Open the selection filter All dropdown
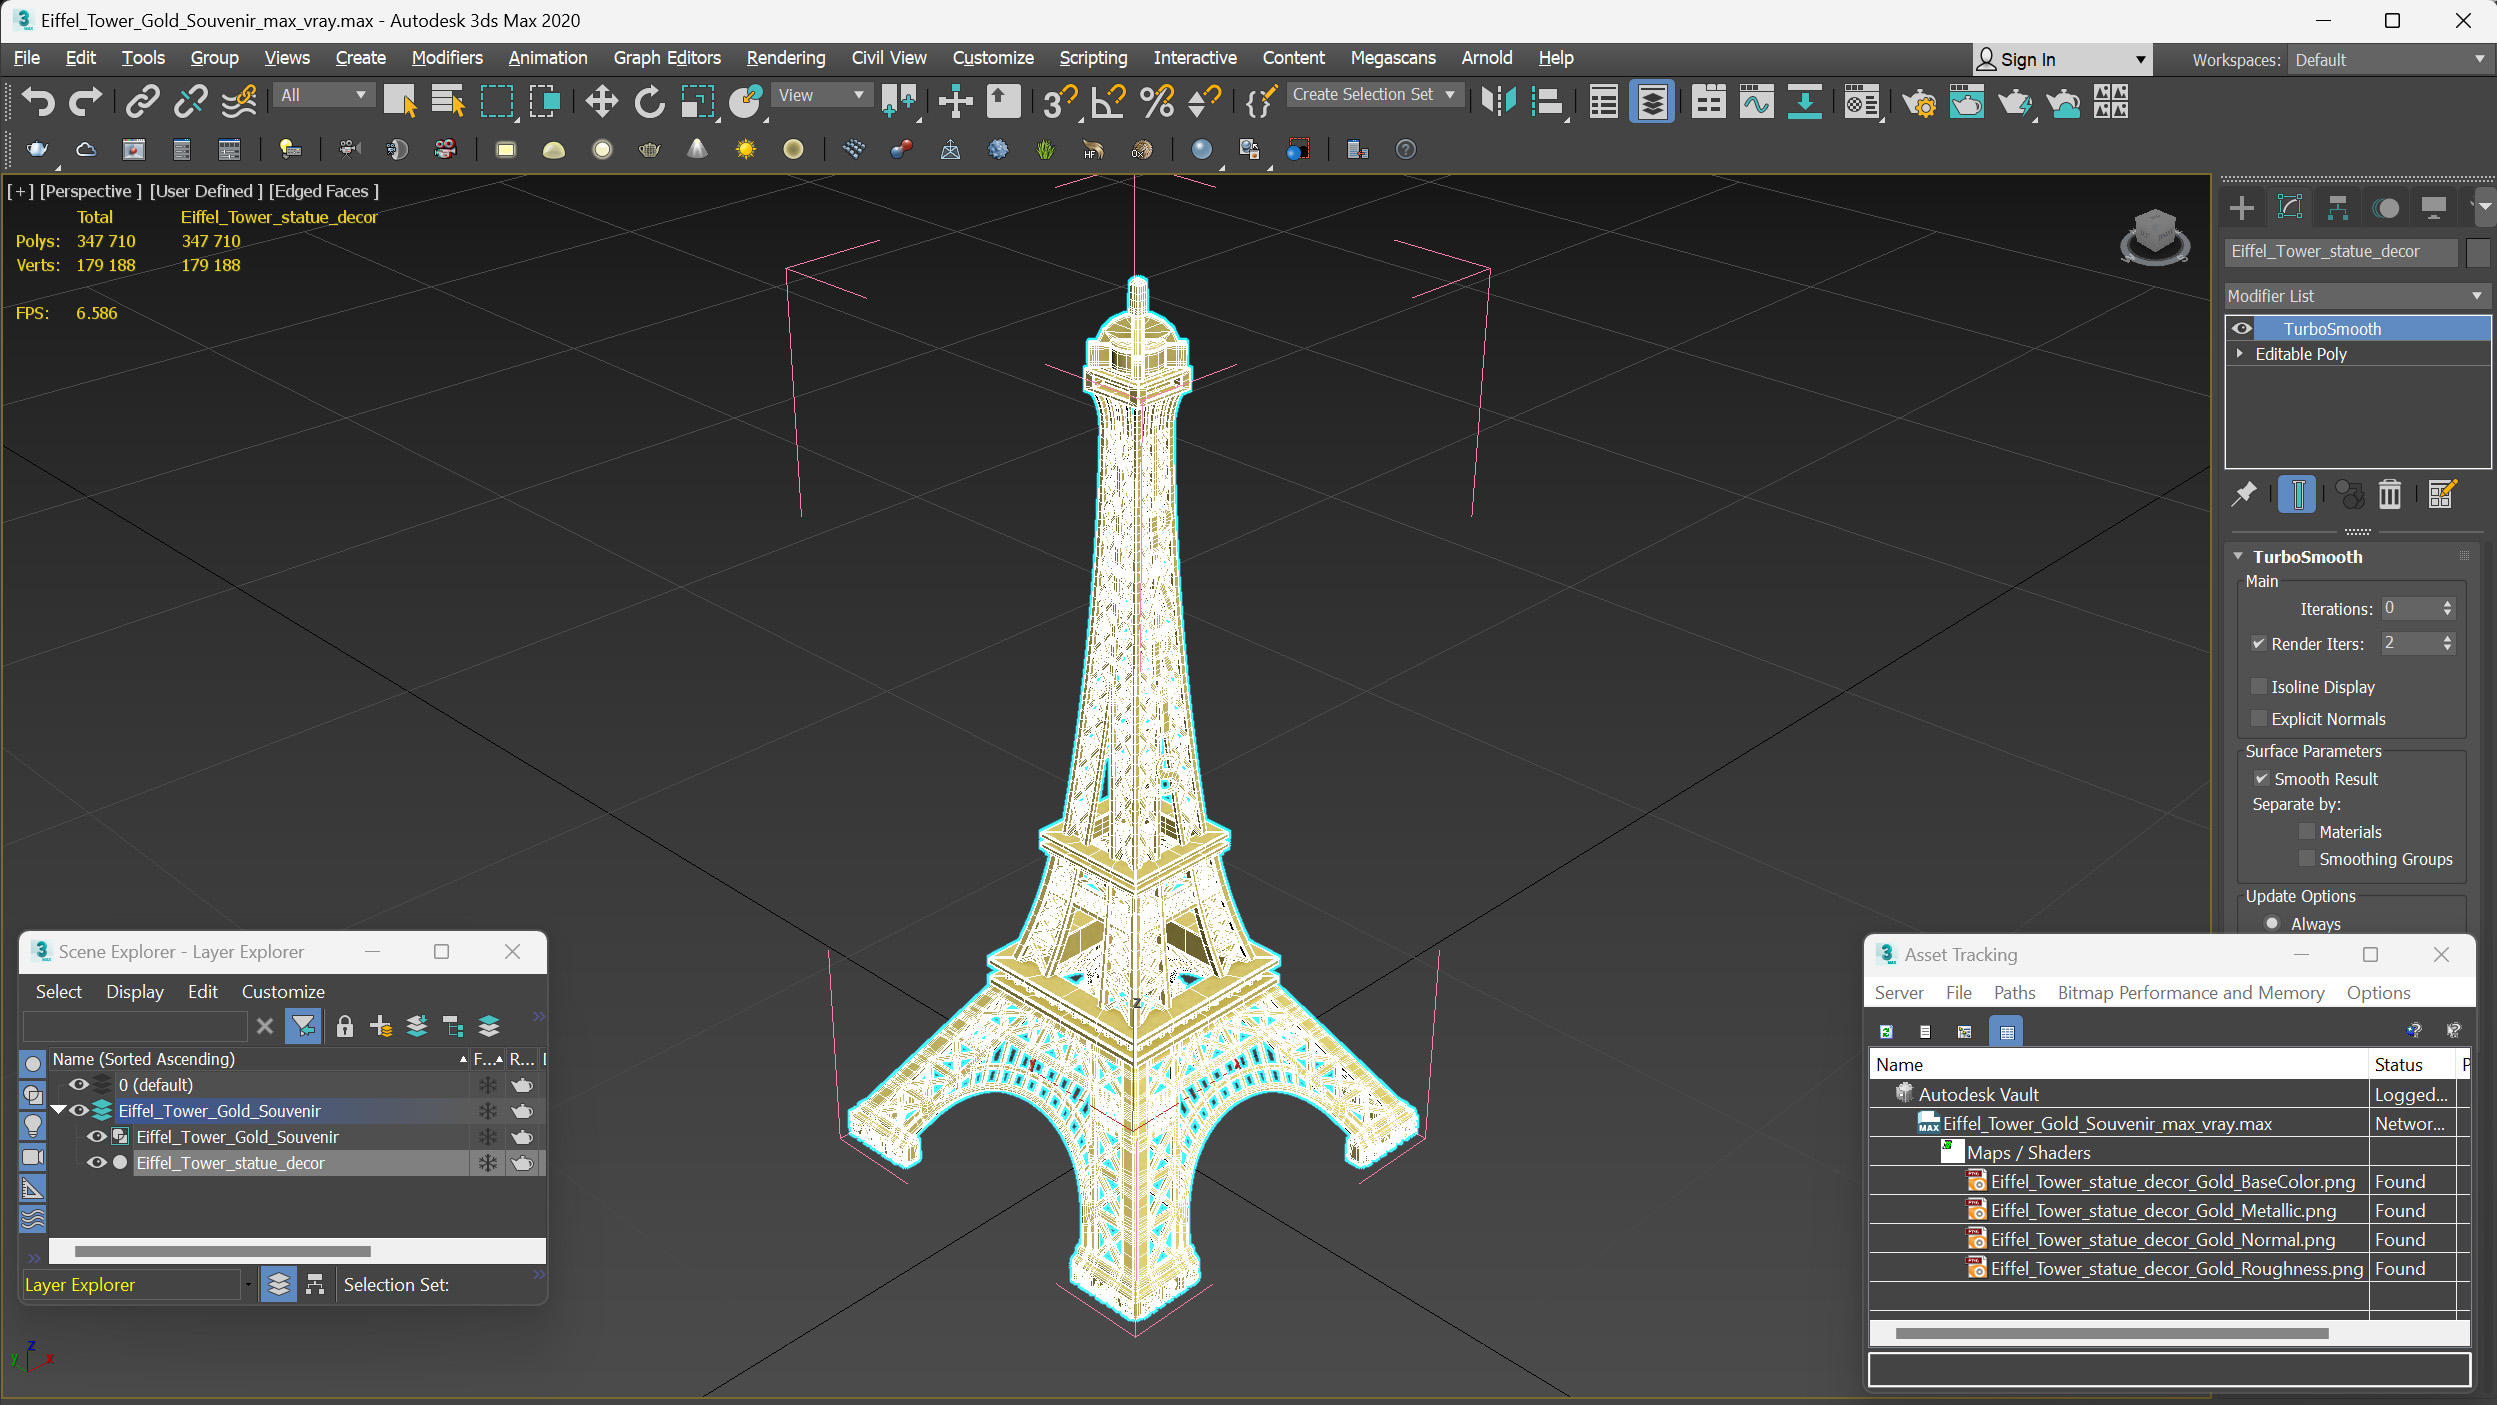The height and width of the screenshot is (1405, 2497). (x=322, y=95)
